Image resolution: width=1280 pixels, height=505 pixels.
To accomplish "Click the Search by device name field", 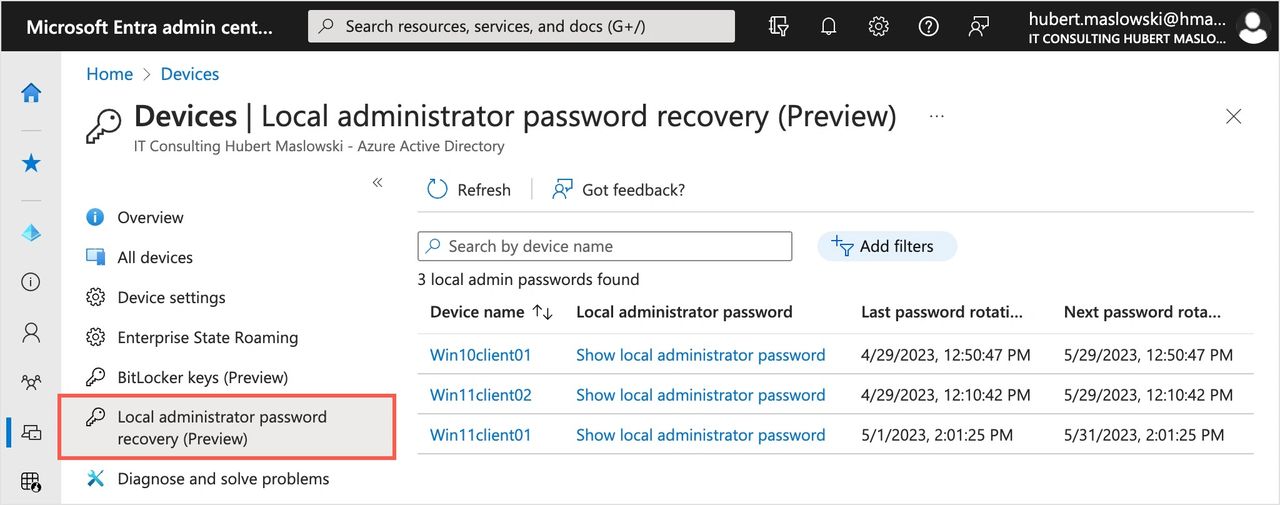I will tap(605, 246).
